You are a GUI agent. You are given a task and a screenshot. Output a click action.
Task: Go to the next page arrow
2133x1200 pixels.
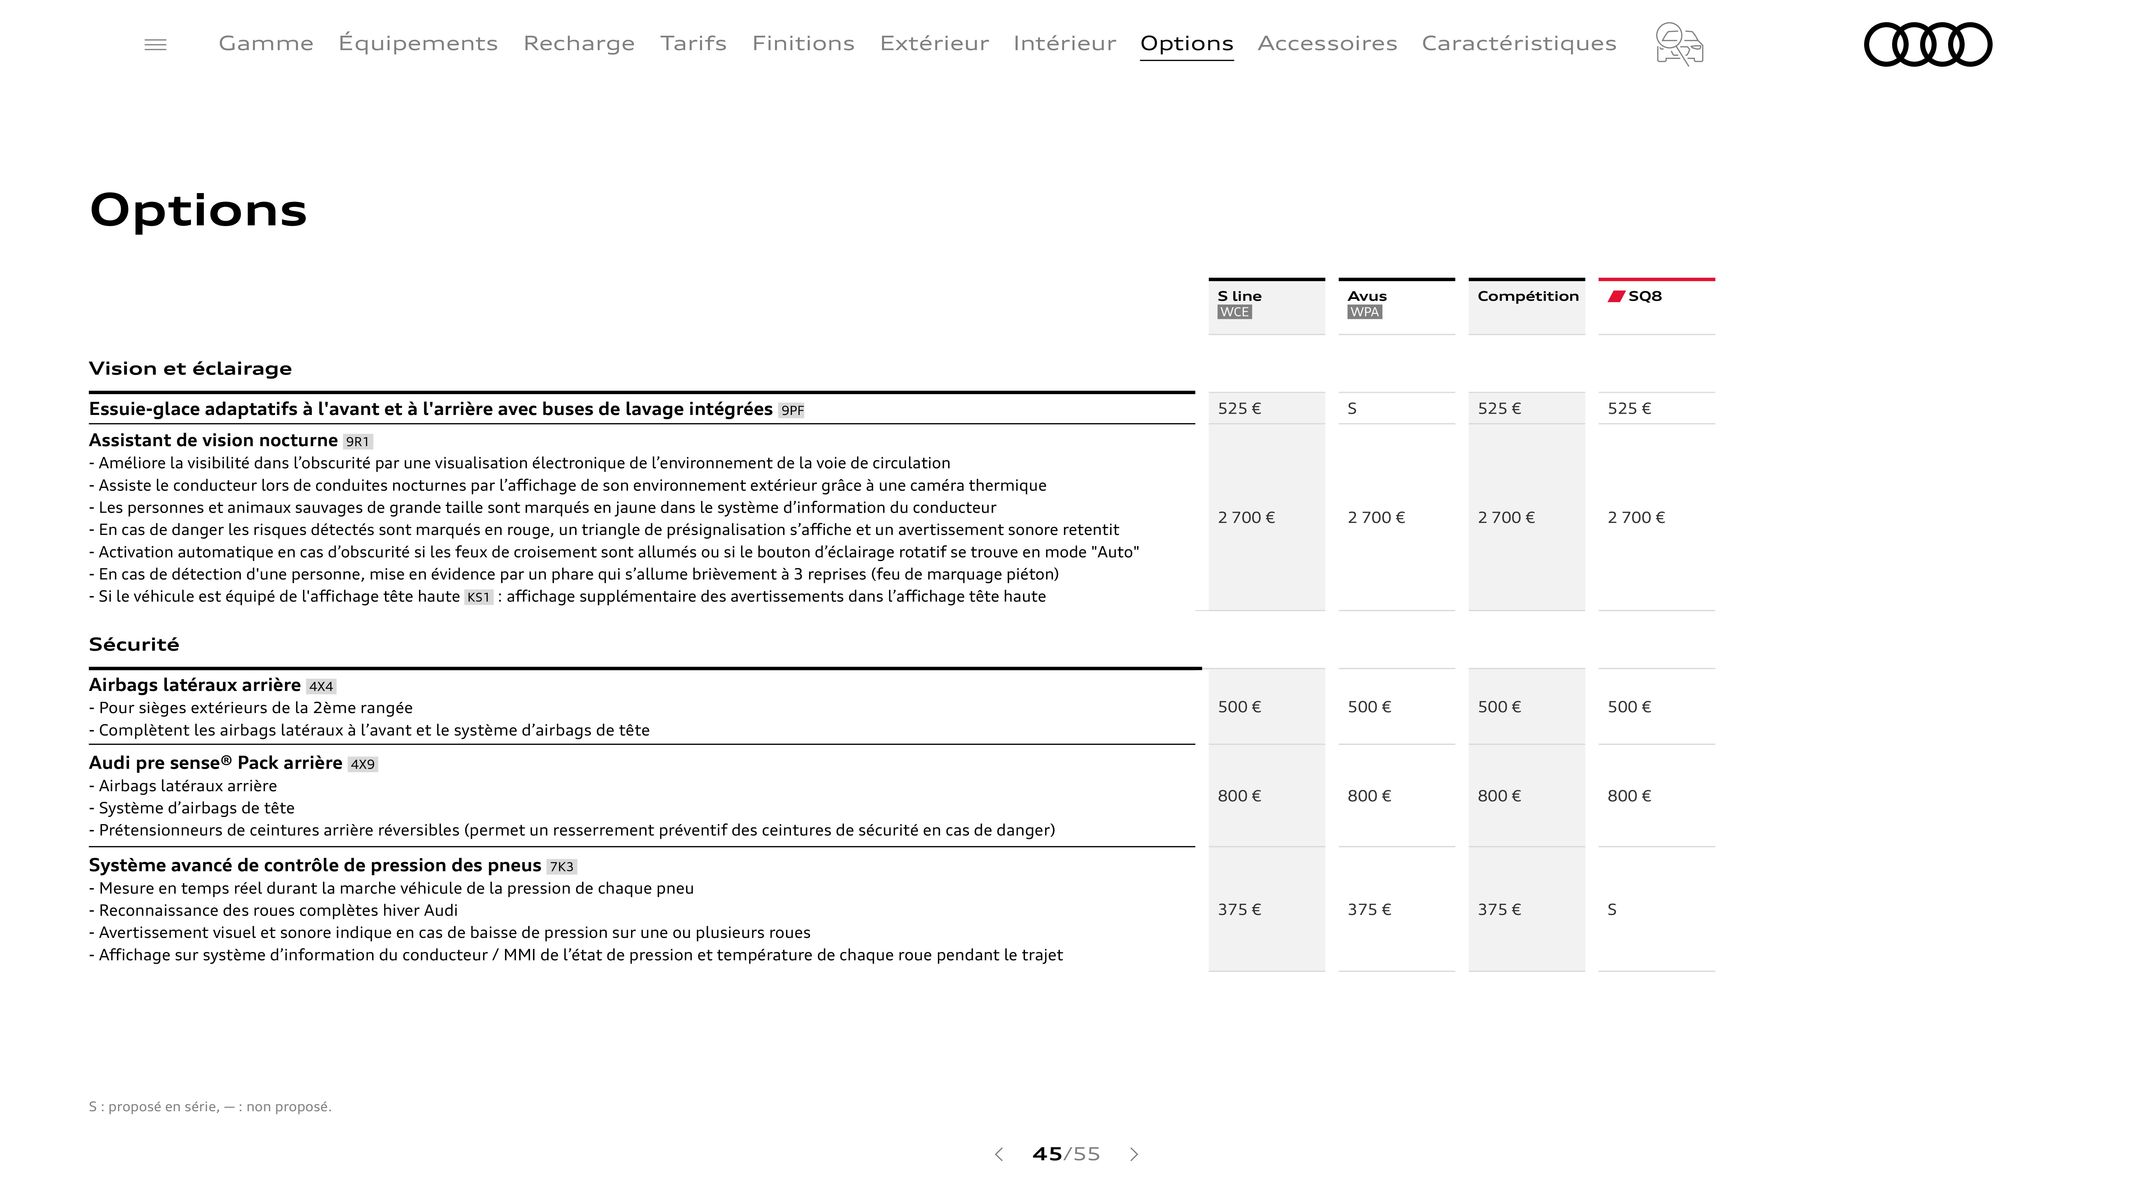1134,1154
